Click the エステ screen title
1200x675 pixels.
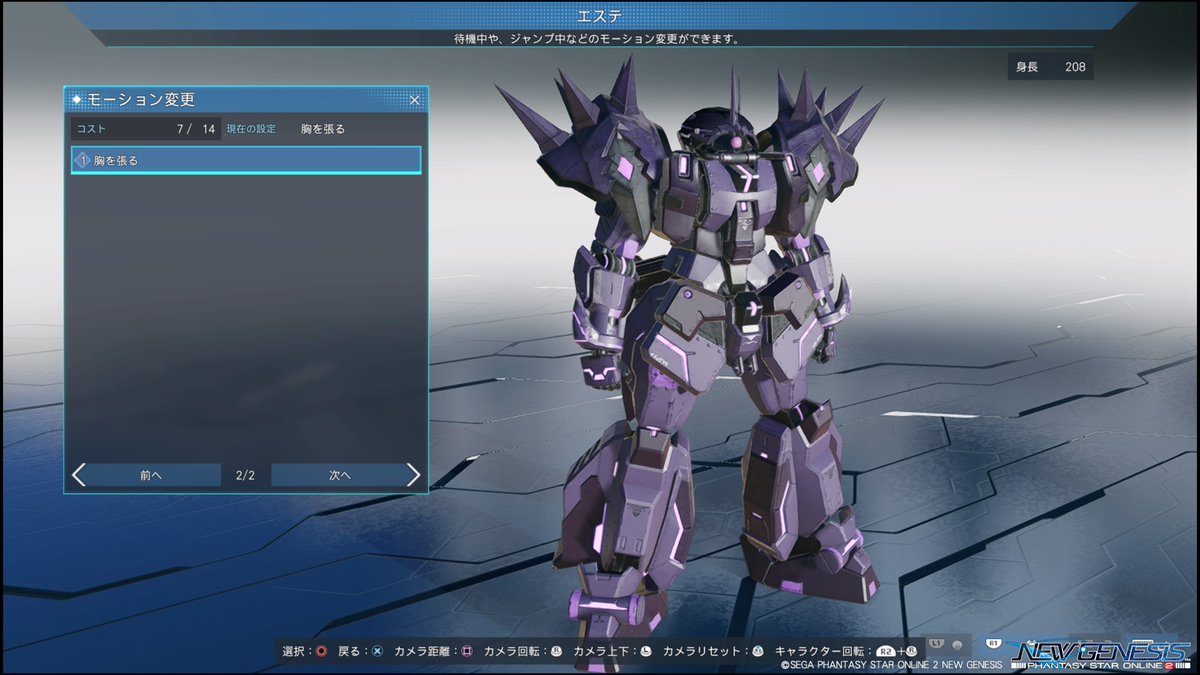(600, 15)
